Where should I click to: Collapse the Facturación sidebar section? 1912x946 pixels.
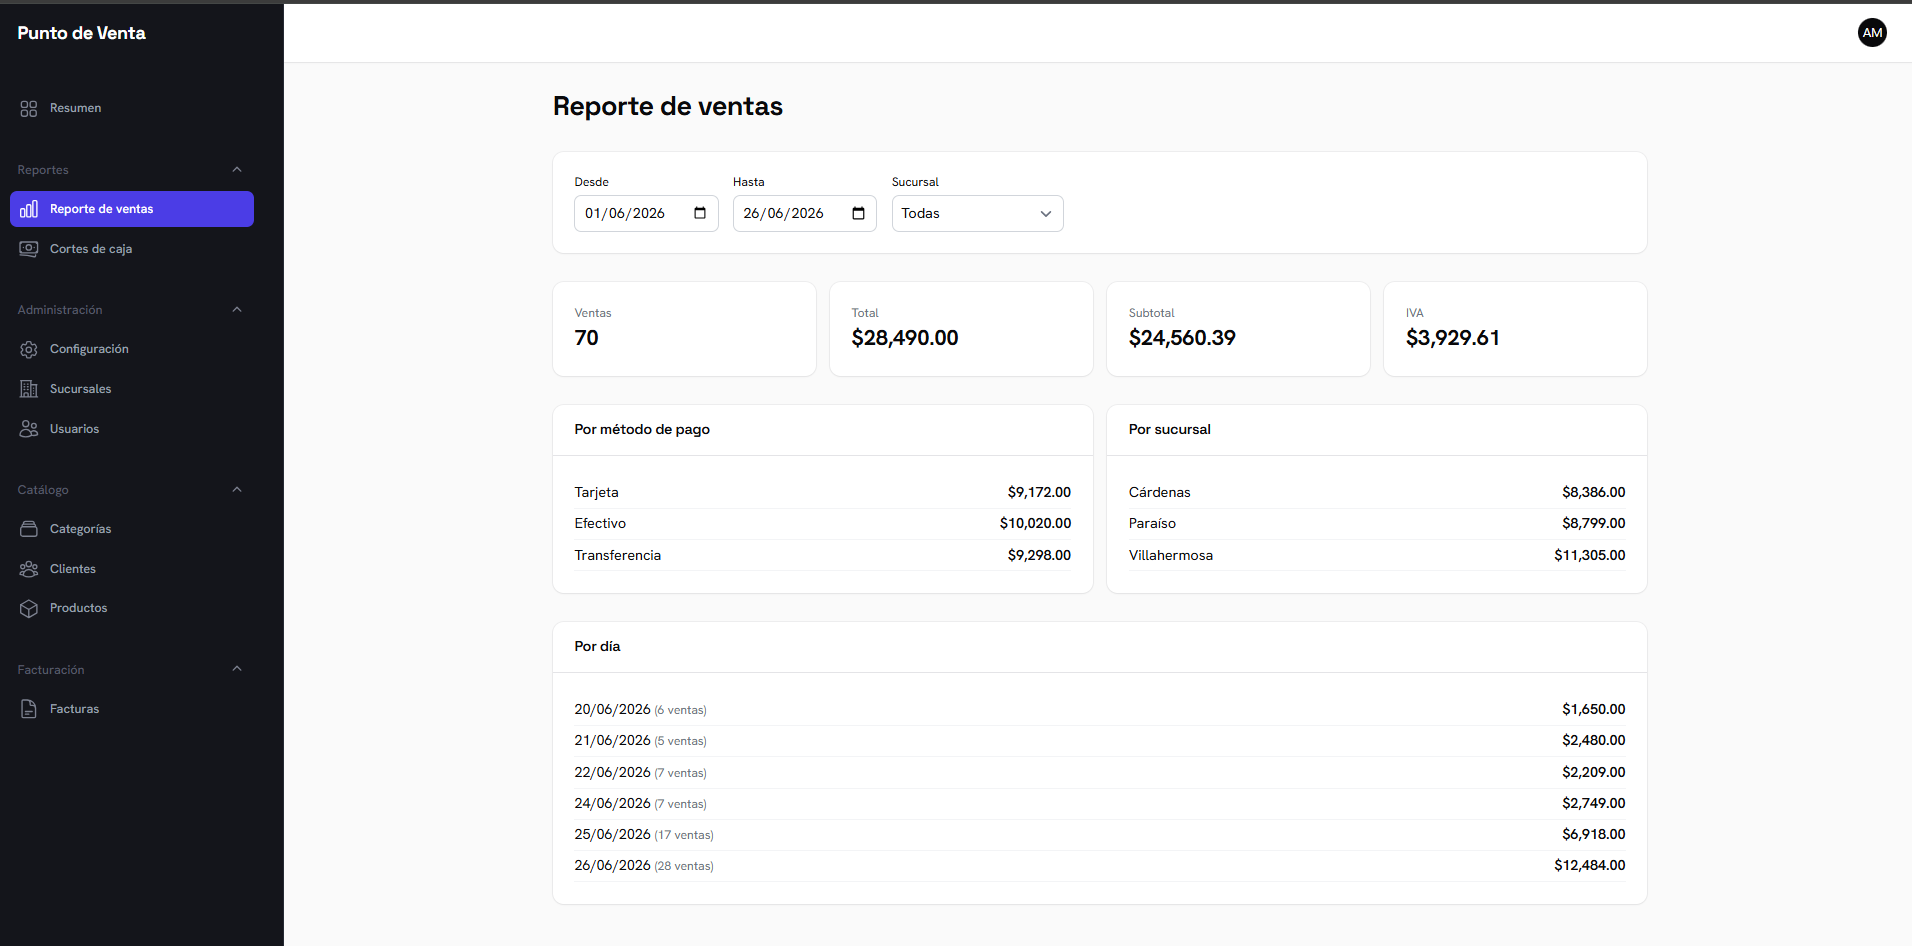click(x=237, y=669)
